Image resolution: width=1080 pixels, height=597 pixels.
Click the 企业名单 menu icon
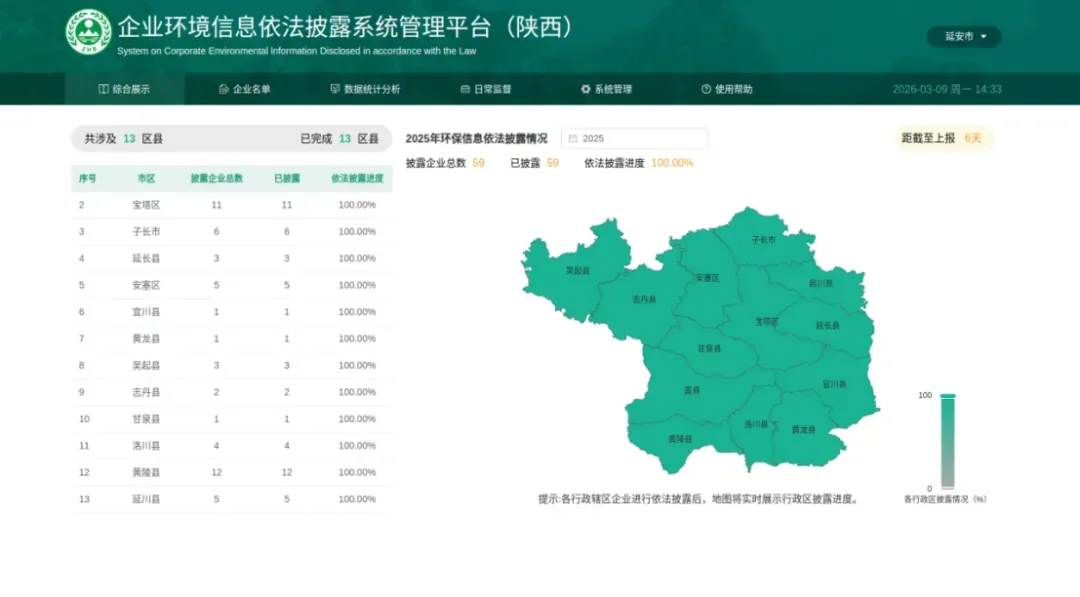tap(224, 89)
